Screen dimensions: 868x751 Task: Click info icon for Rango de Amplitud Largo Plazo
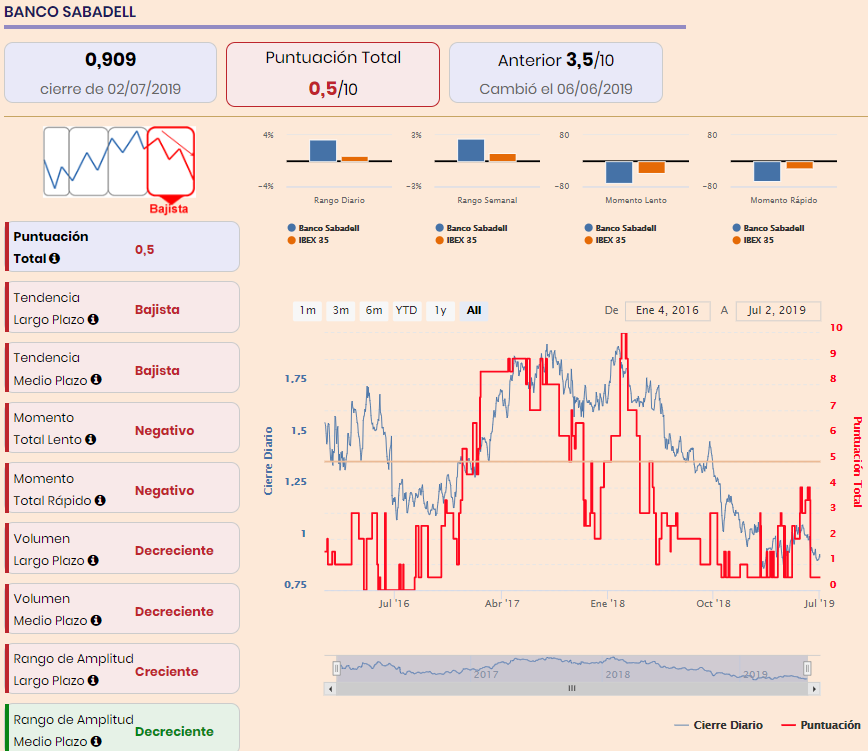click(93, 681)
